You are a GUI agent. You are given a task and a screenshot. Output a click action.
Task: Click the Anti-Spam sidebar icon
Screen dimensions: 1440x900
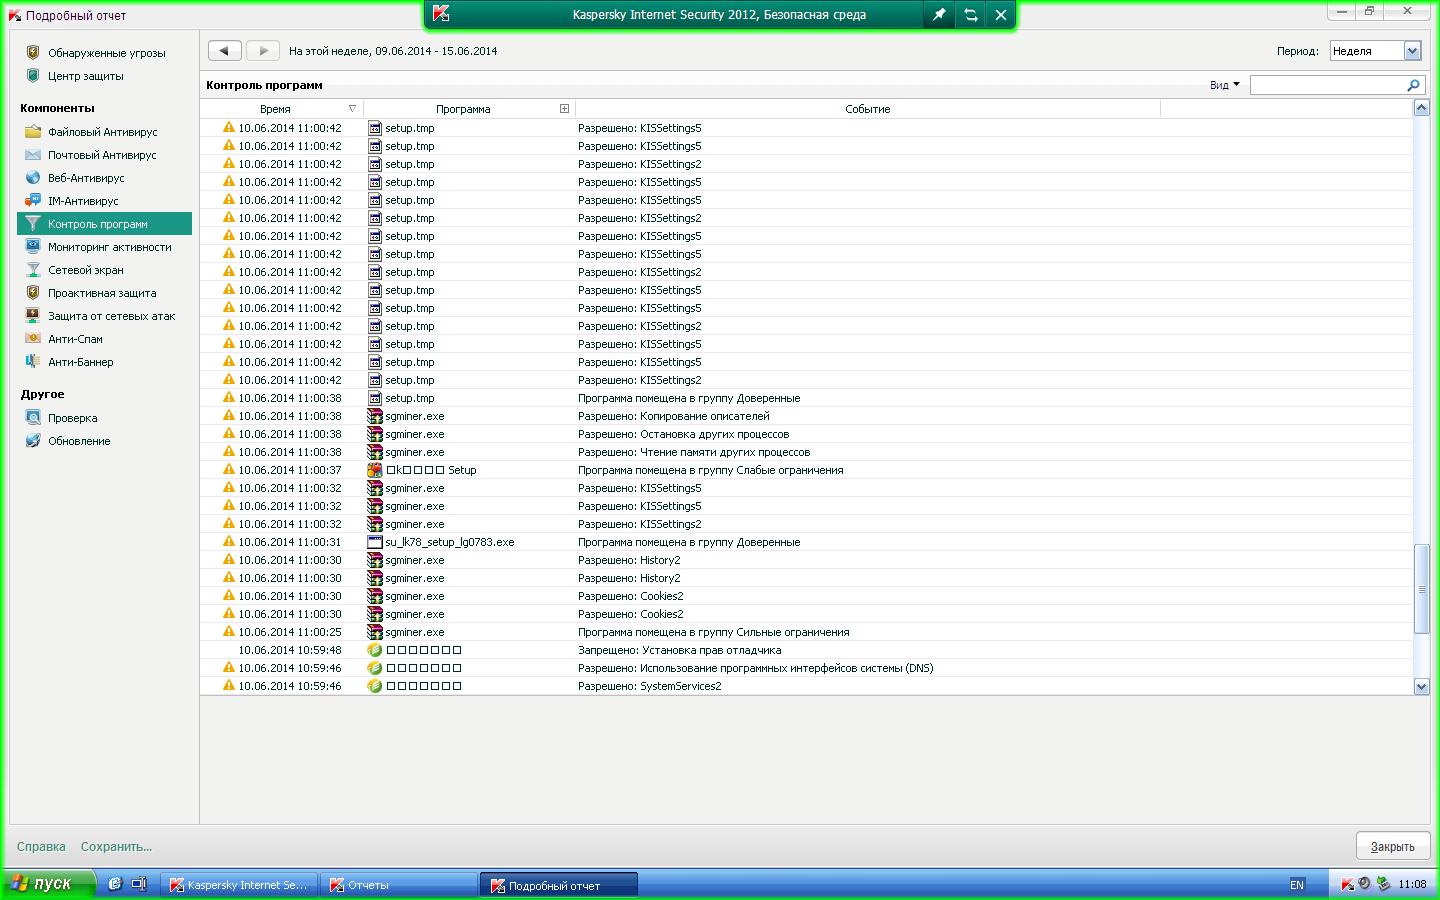click(x=33, y=339)
